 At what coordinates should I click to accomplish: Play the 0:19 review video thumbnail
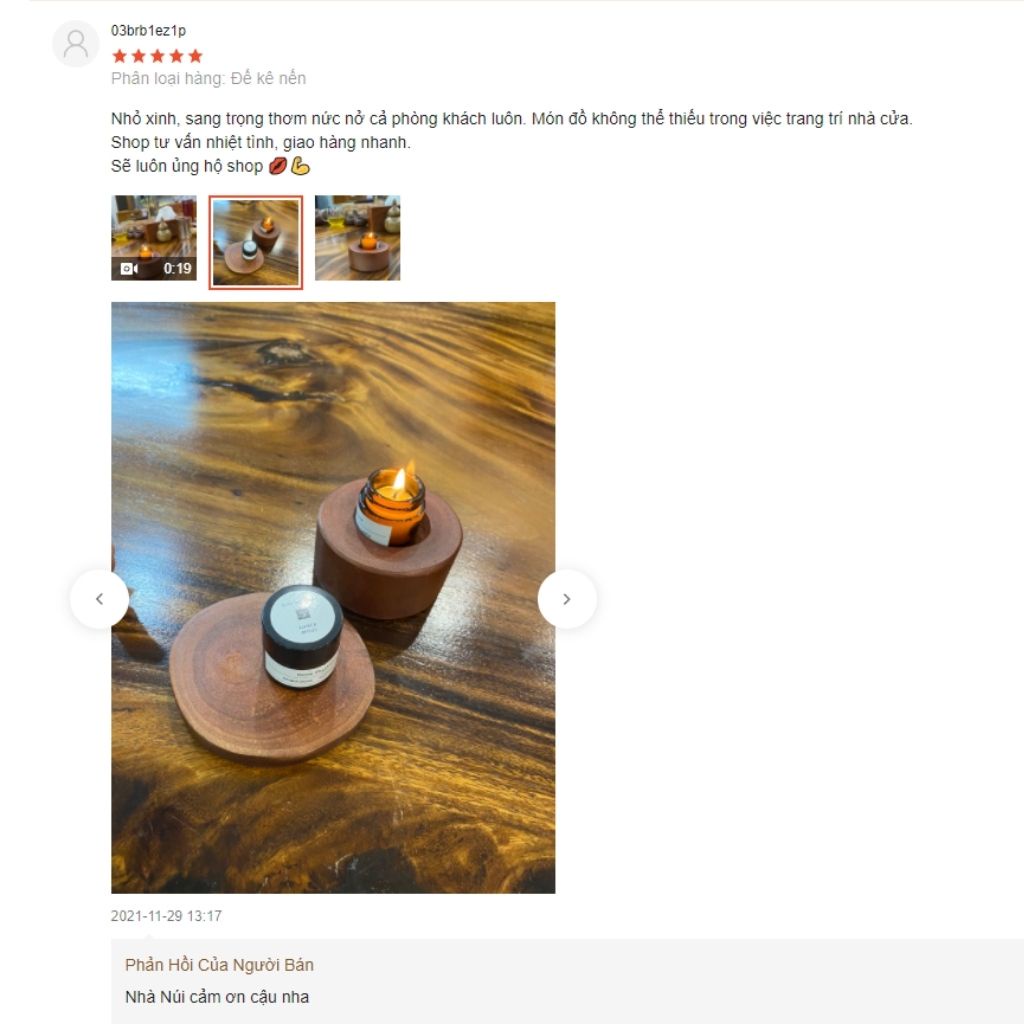pyautogui.click(x=154, y=238)
